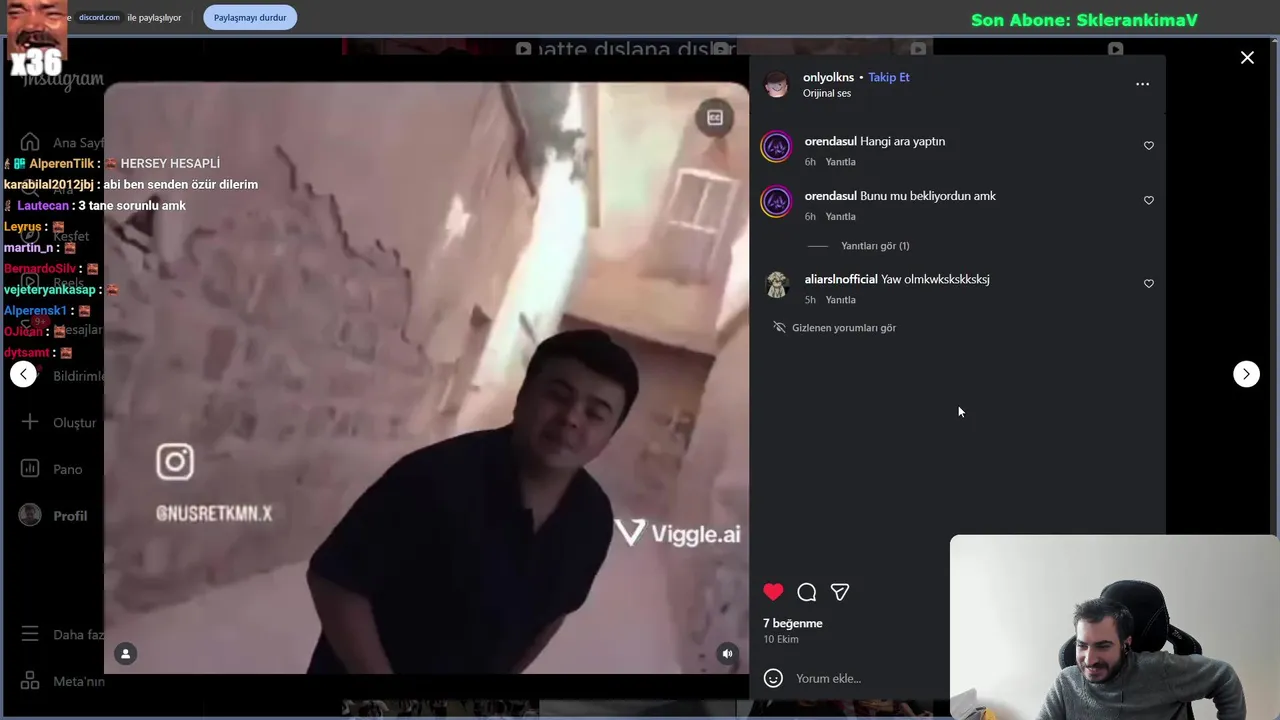The height and width of the screenshot is (720, 1280).
Task: Stop sharing with 'Paylaşmayı durdur' button
Action: pyautogui.click(x=250, y=17)
